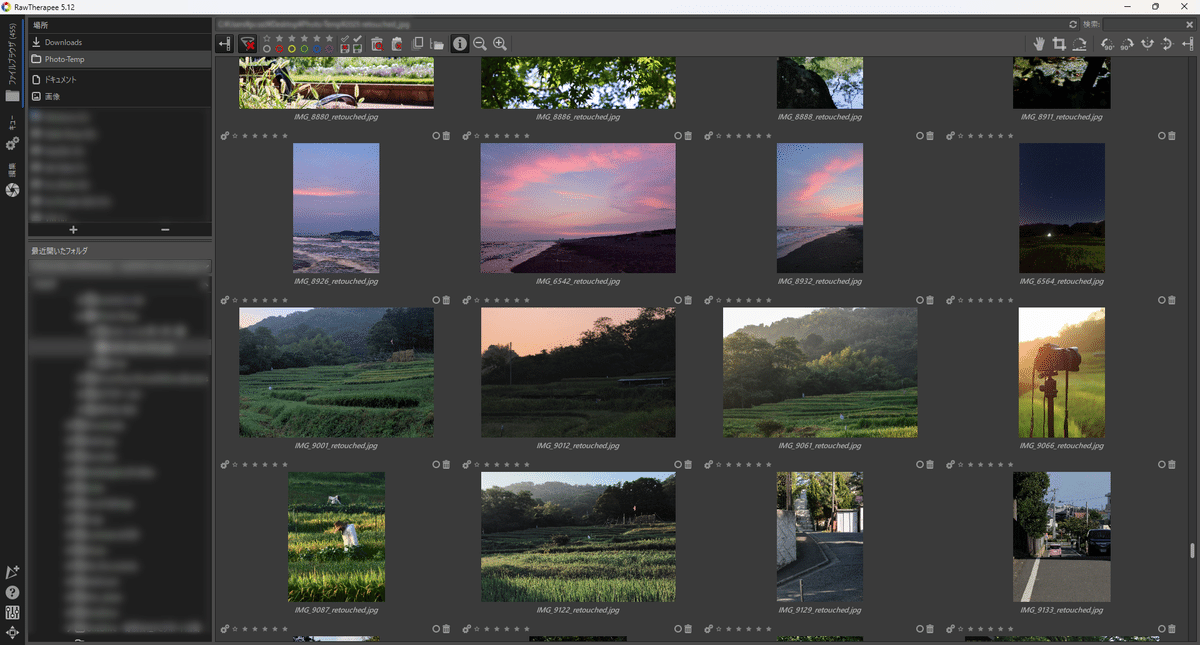Screen dimensions: 1200x645
Task: Collapse the left panel using its arrow toggle
Action: point(224,44)
